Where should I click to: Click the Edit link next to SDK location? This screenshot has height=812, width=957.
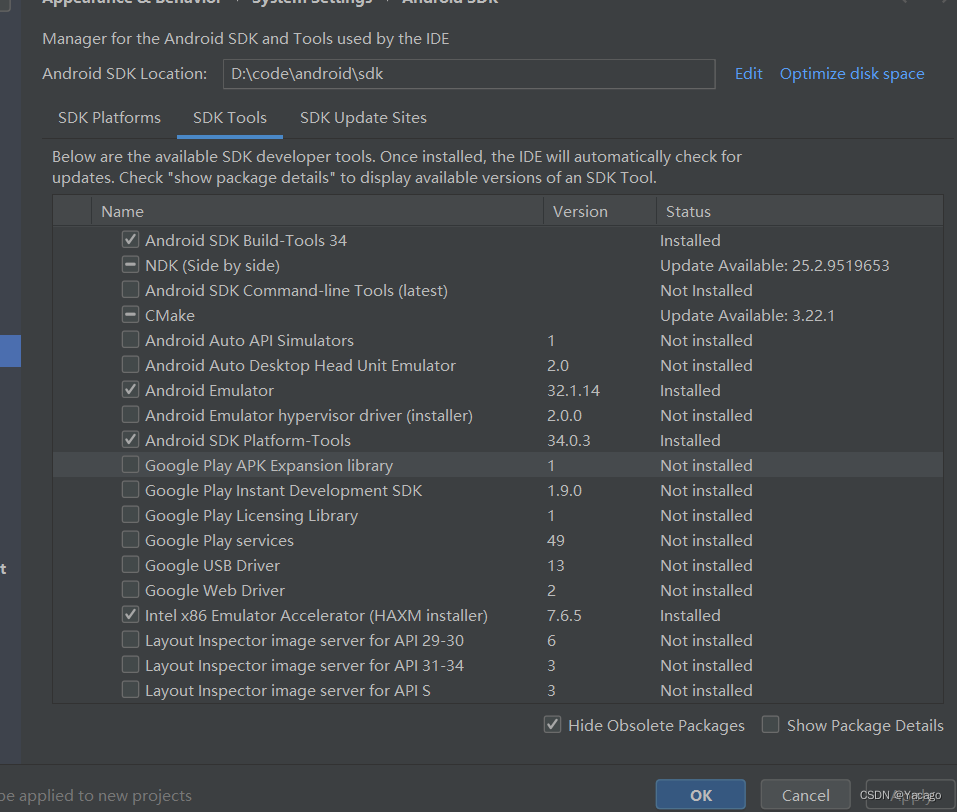point(748,73)
